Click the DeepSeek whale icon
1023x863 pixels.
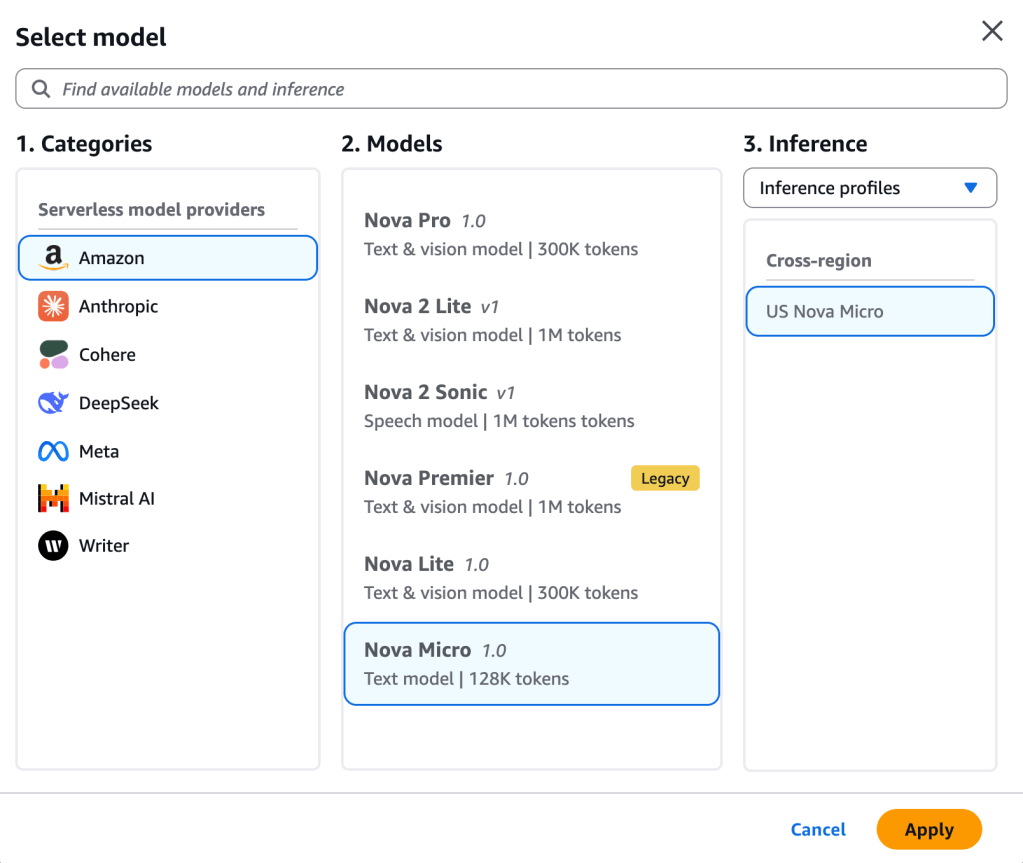tap(53, 403)
